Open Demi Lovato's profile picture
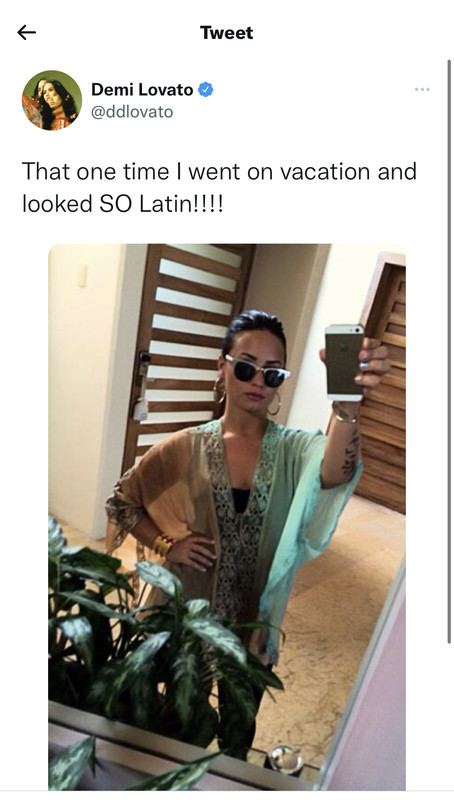 52,101
